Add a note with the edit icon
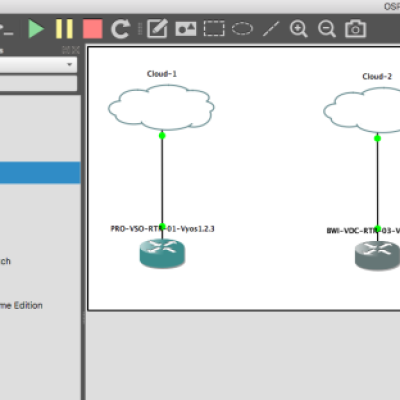Image resolution: width=400 pixels, height=400 pixels. 157,29
